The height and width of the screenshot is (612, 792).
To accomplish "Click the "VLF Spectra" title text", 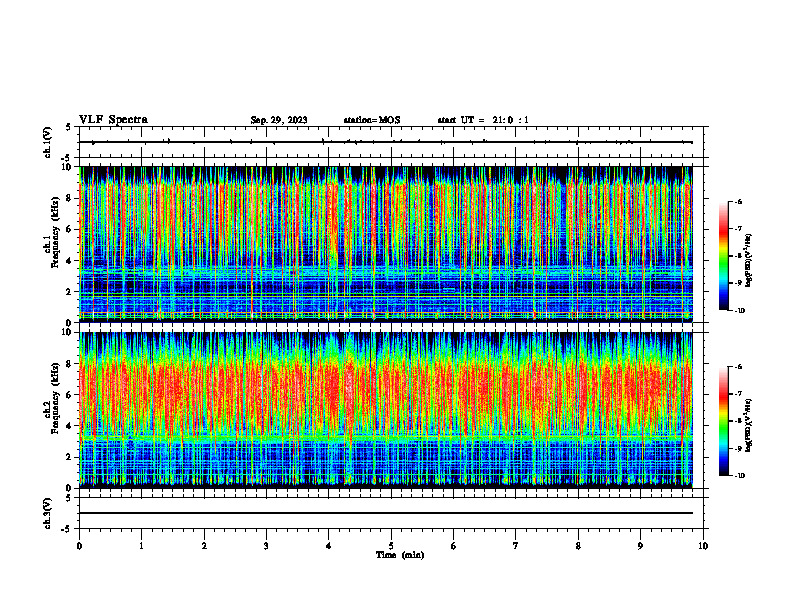I will coord(113,120).
